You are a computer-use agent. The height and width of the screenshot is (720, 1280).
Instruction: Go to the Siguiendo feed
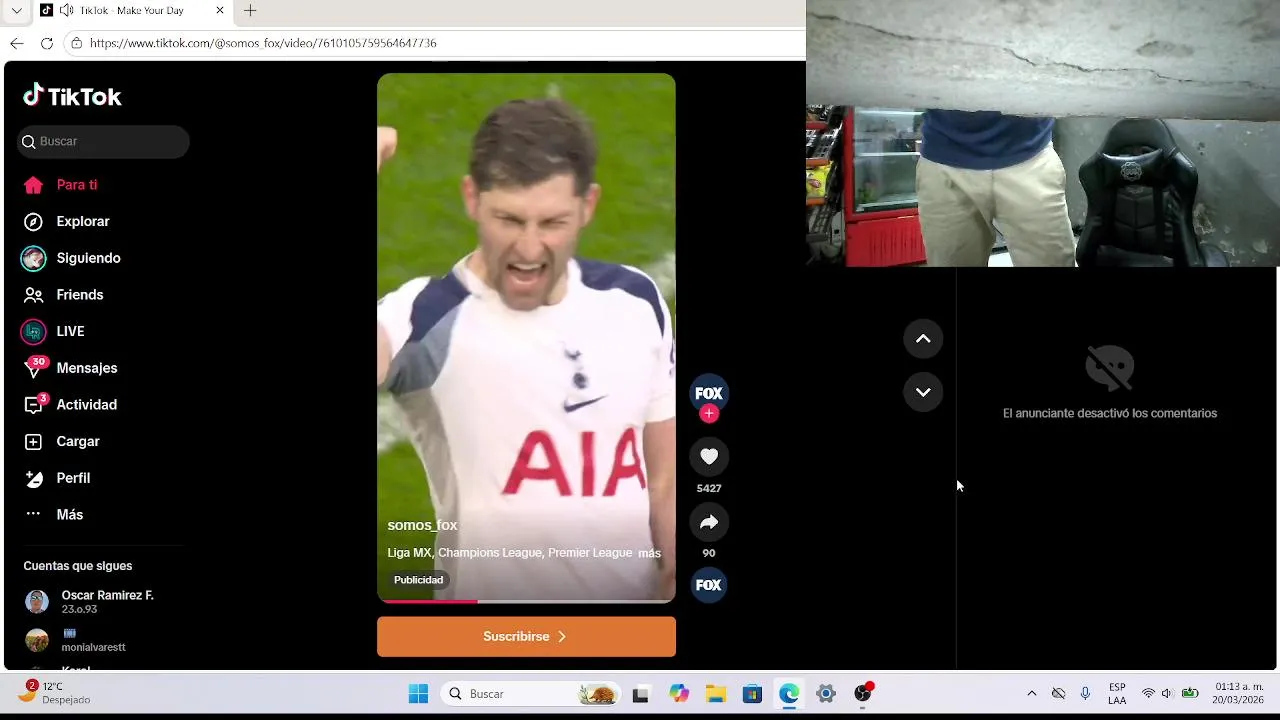click(x=71, y=258)
